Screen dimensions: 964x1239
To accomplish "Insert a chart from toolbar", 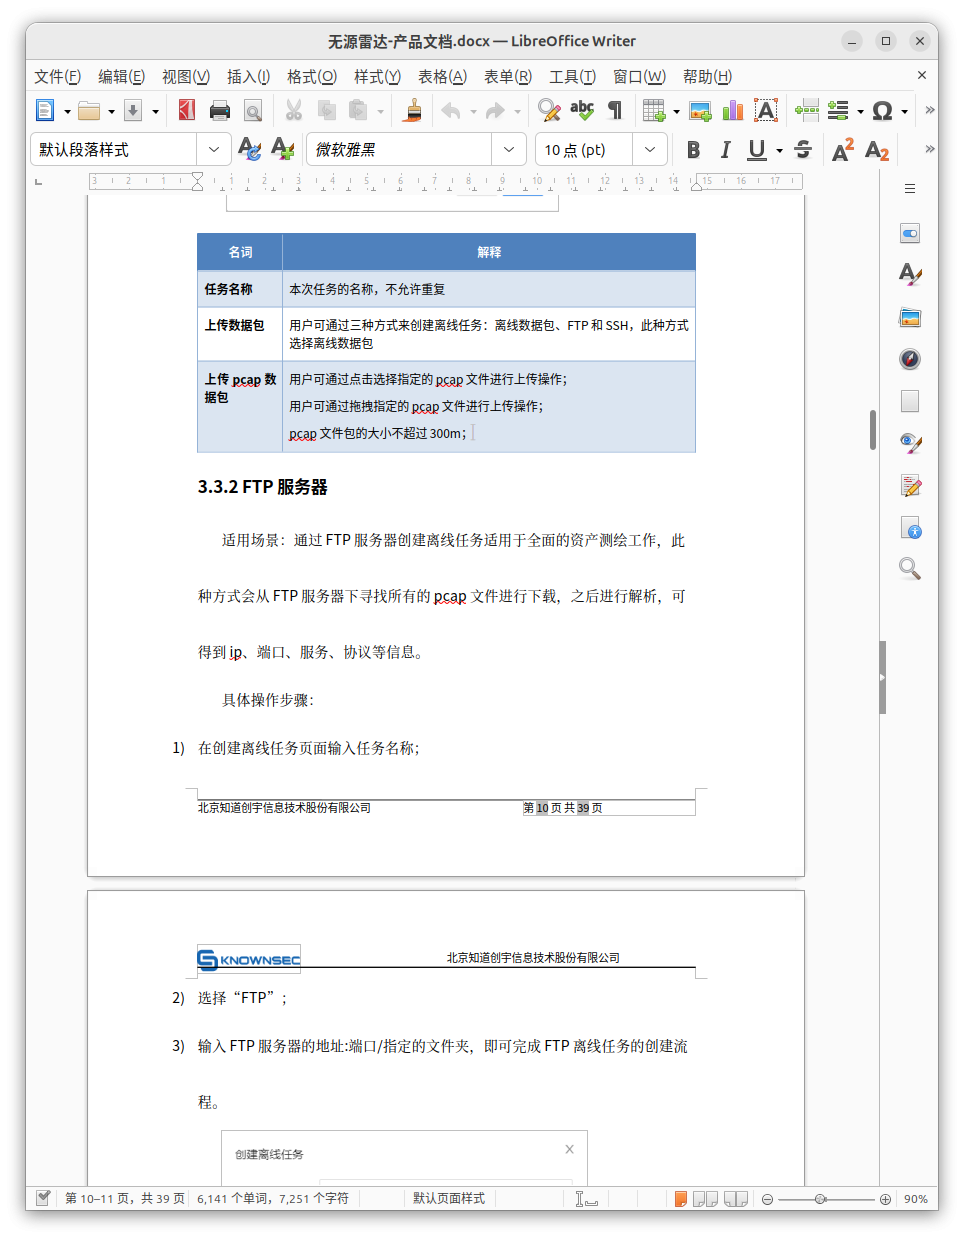I will 733,110.
